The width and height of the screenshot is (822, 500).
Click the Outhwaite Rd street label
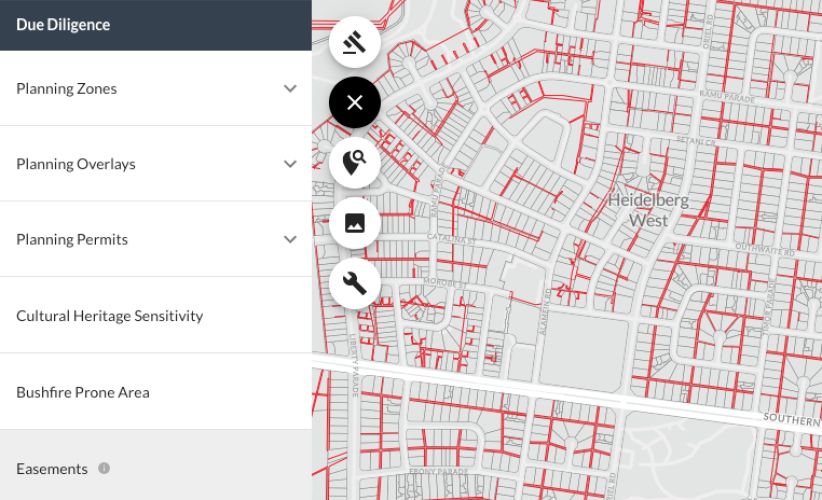pos(765,249)
